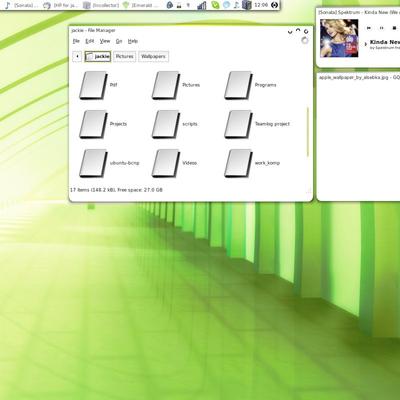Image resolution: width=400 pixels, height=400 pixels.
Task: Open the Programs folder
Action: 238,85
